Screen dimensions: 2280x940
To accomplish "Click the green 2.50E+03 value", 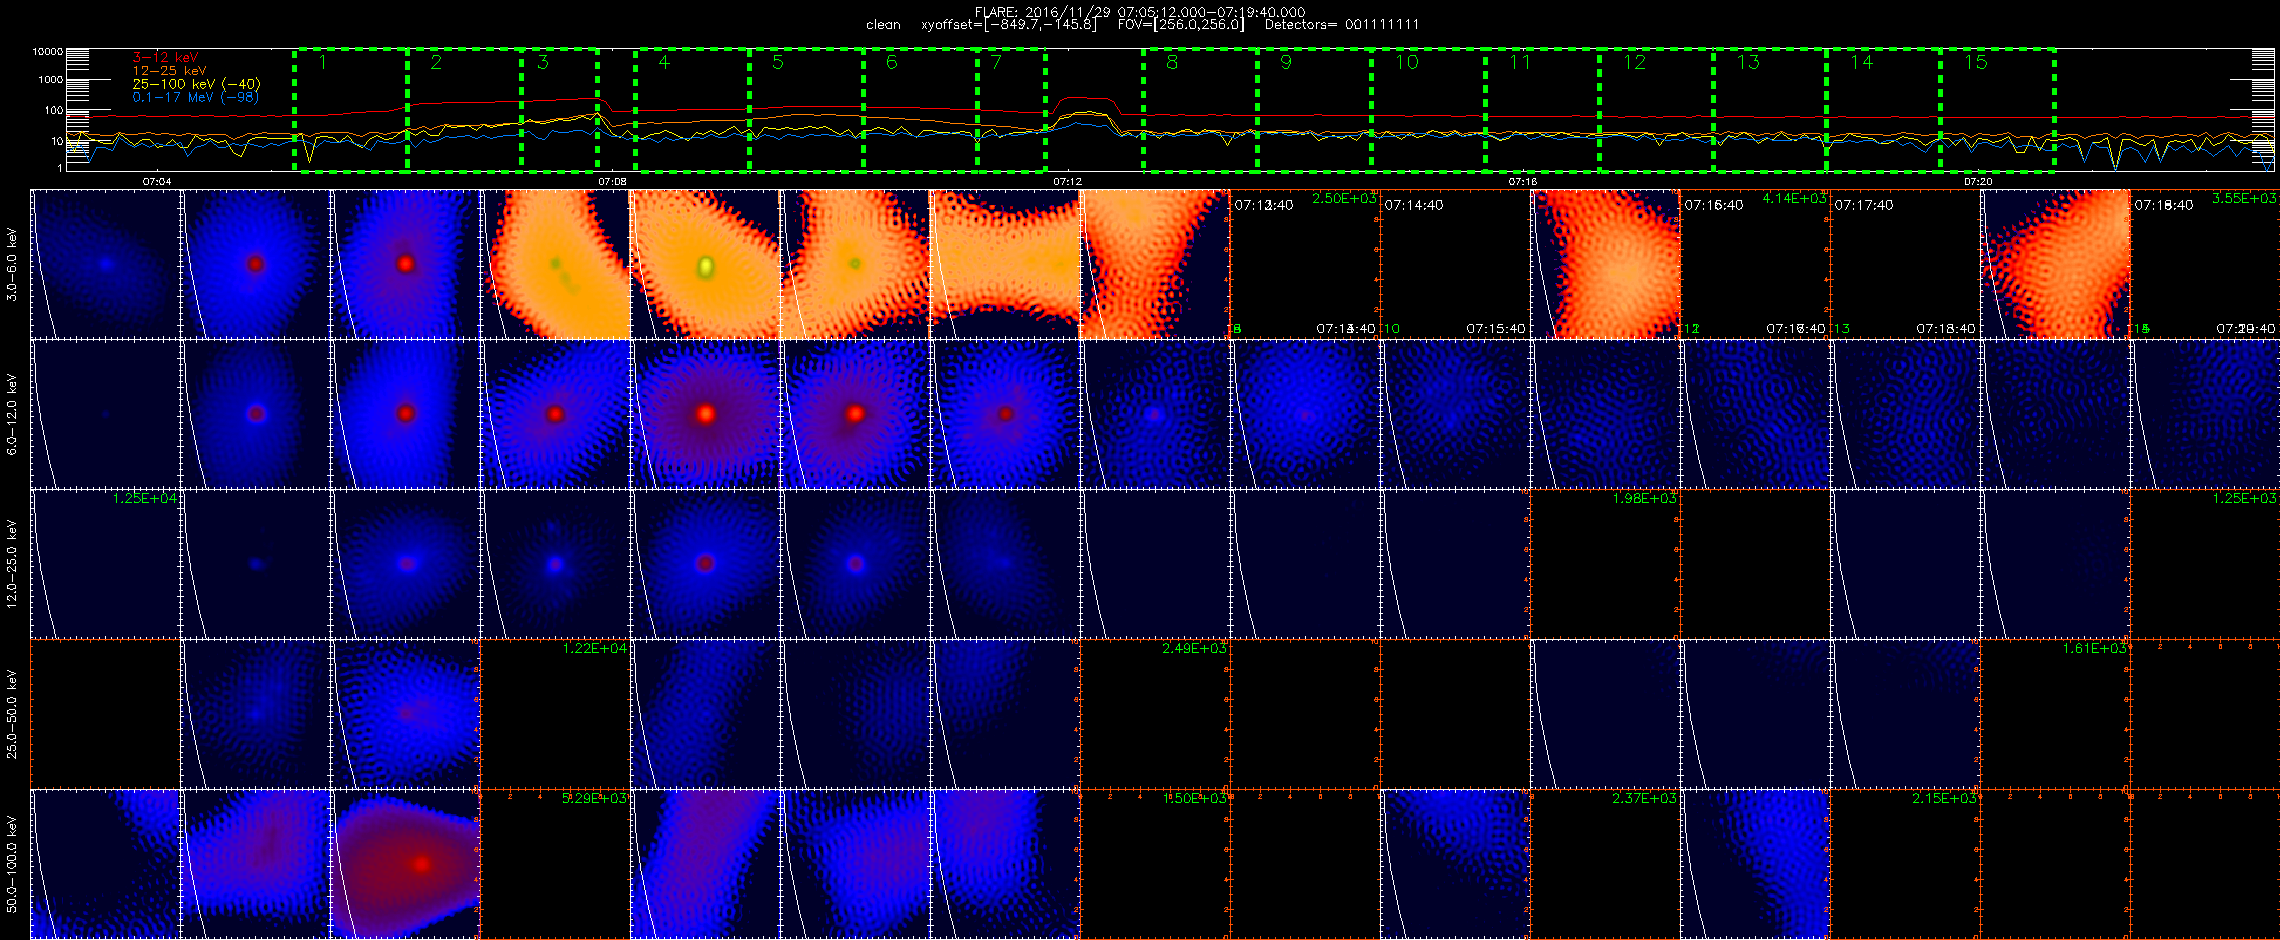I will 1344,199.
